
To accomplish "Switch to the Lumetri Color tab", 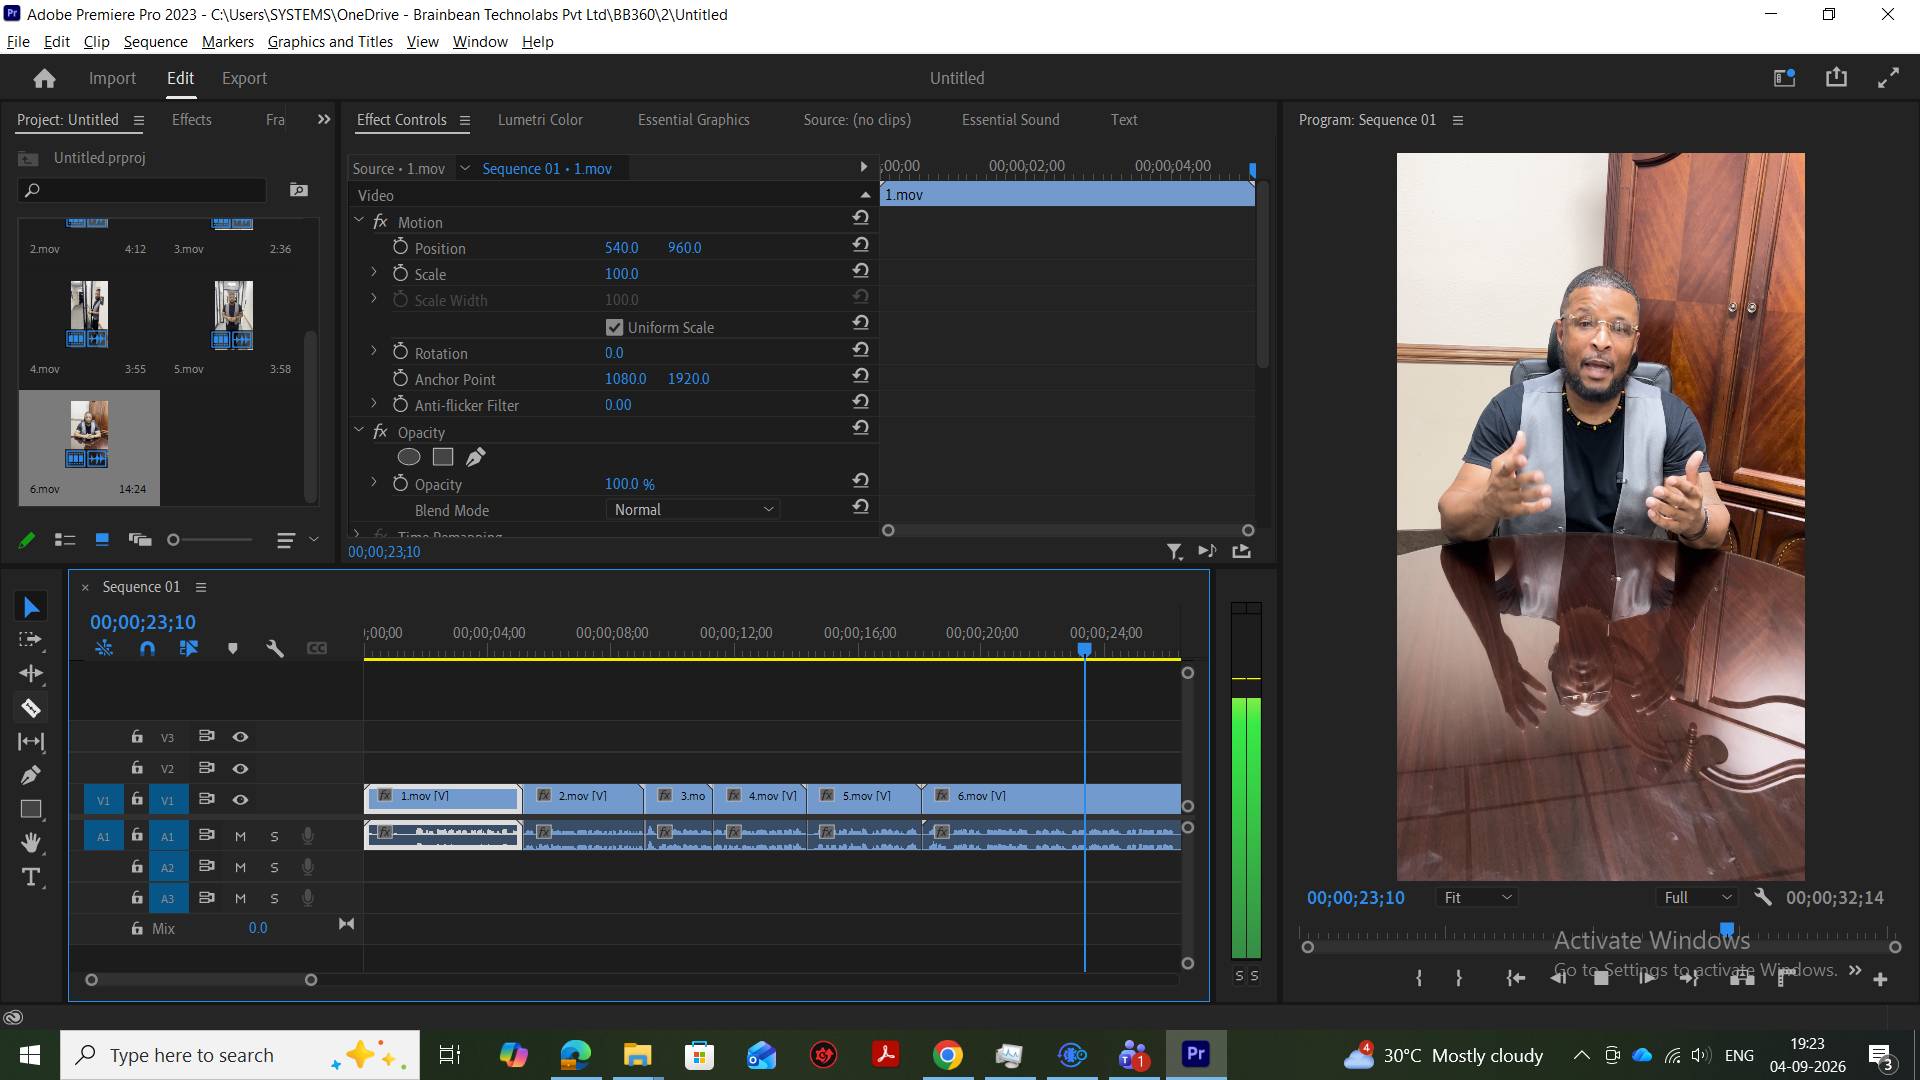I will tap(540, 120).
